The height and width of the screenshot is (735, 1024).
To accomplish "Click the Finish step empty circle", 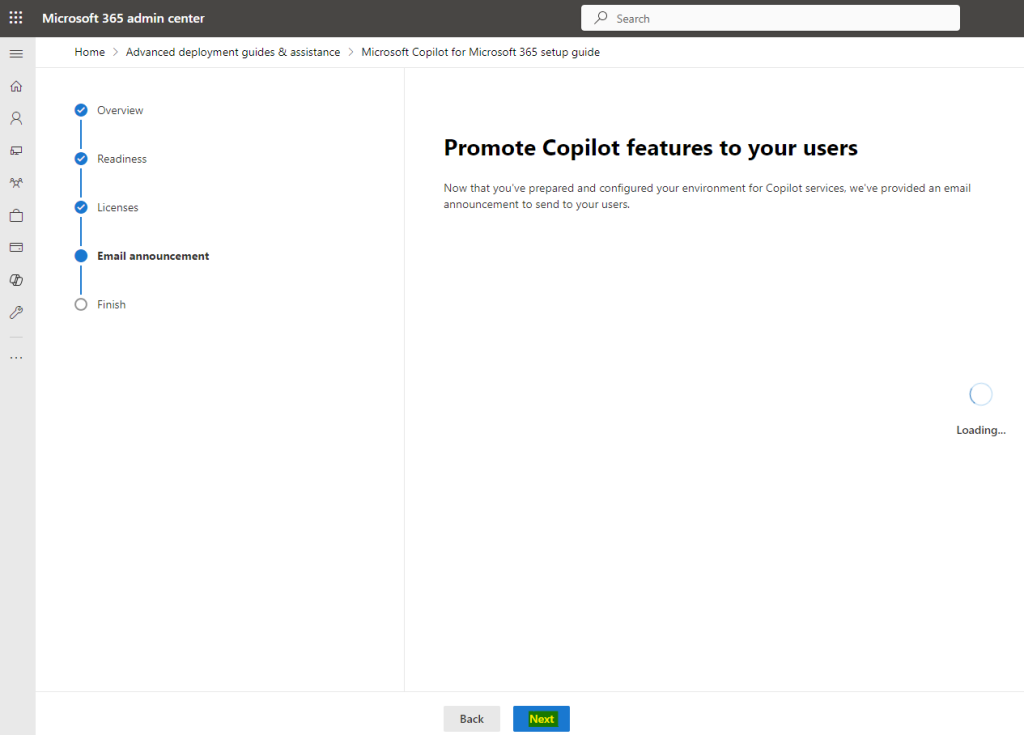I will tap(81, 304).
